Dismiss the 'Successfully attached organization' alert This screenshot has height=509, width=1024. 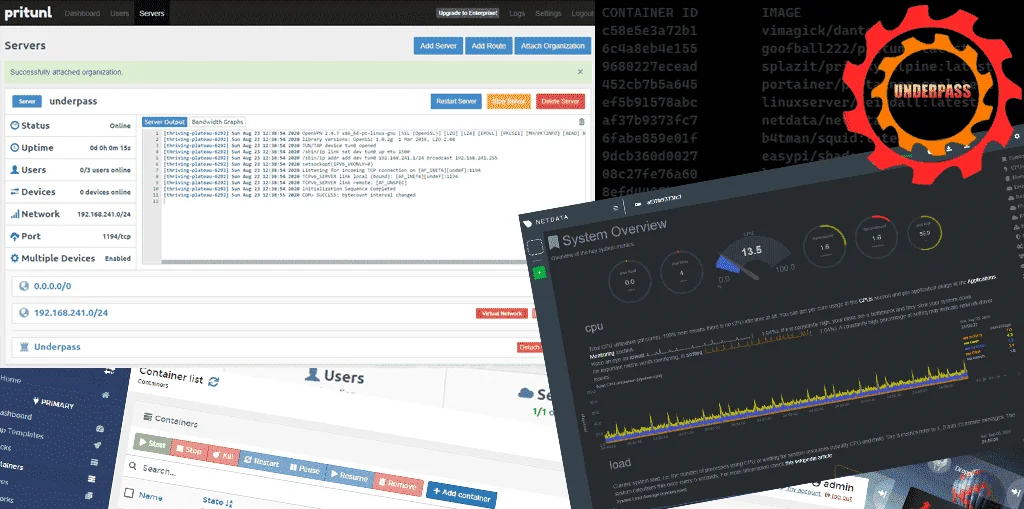pos(580,72)
